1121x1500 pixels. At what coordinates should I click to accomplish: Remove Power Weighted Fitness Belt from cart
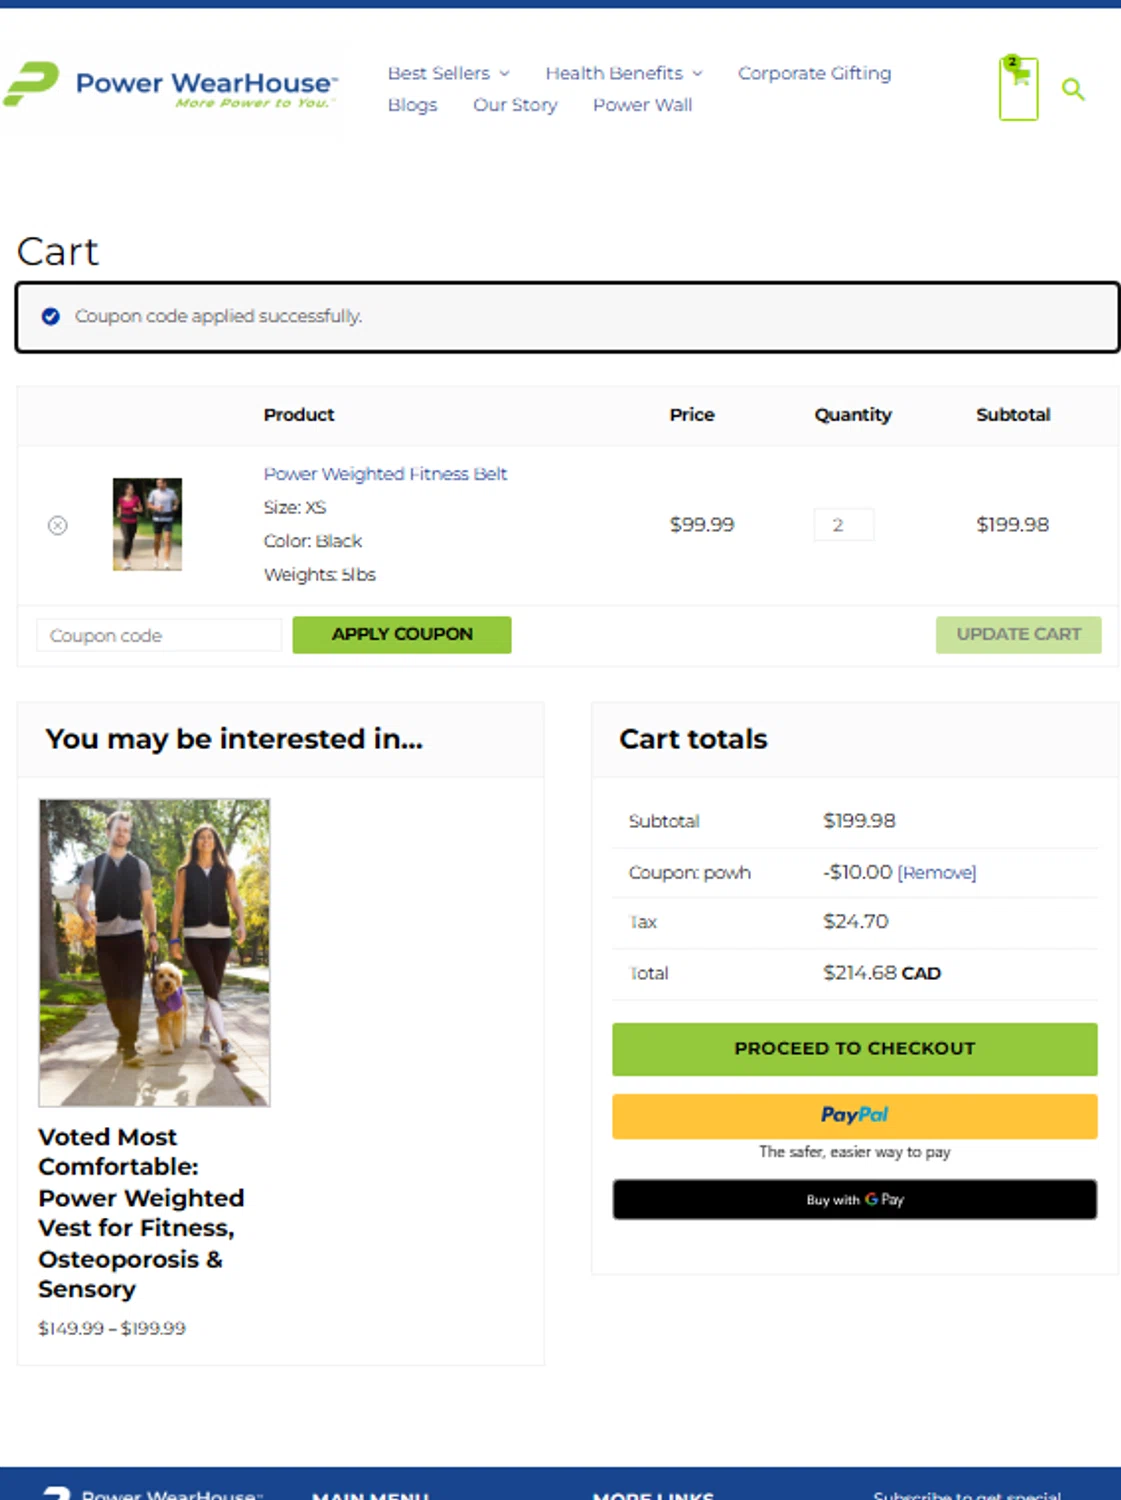pos(58,525)
